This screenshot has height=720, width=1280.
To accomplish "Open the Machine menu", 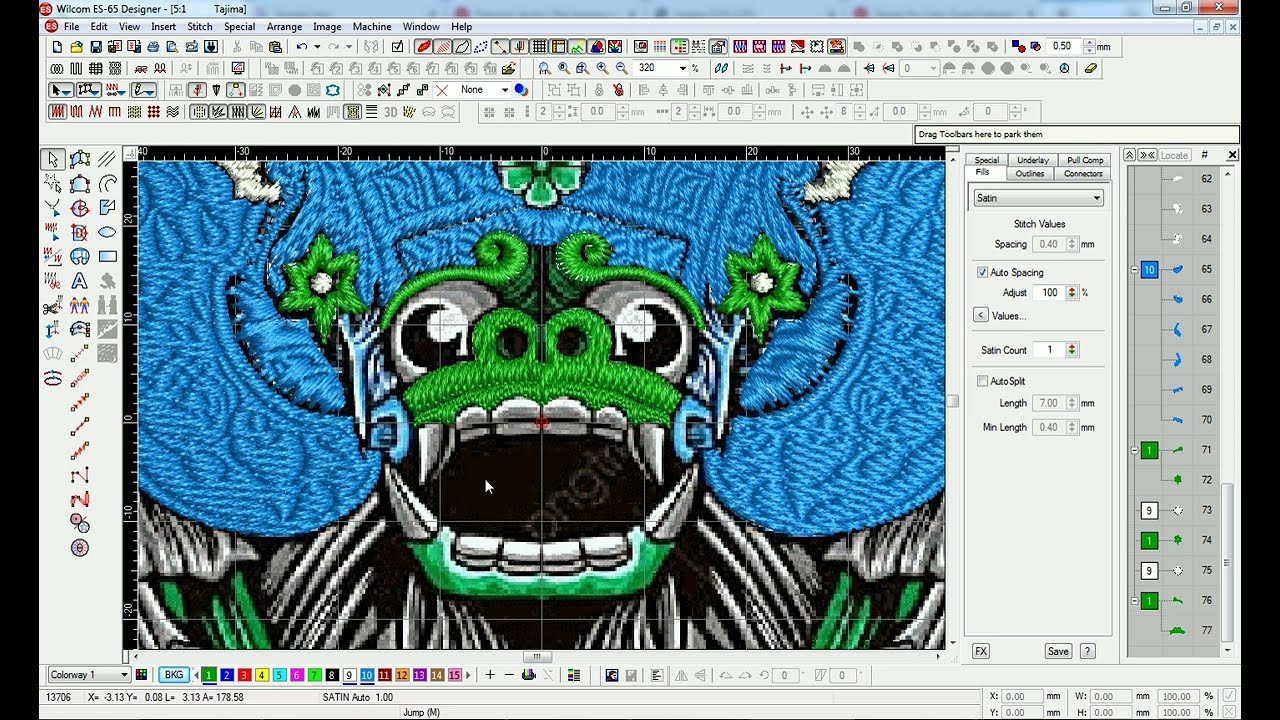I will 372,27.
